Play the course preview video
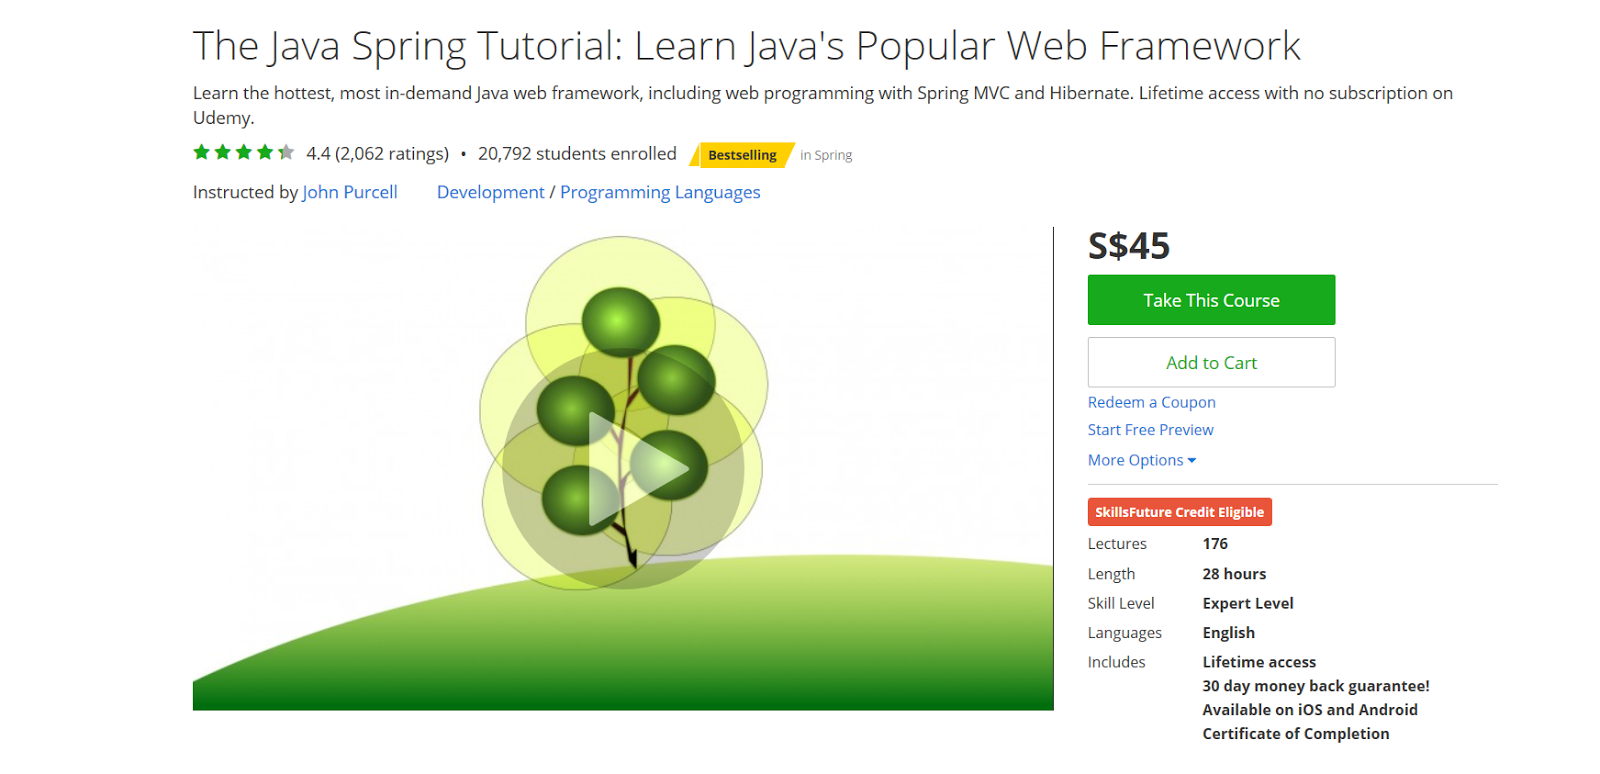Screen dimensions: 1600x774 (637, 468)
